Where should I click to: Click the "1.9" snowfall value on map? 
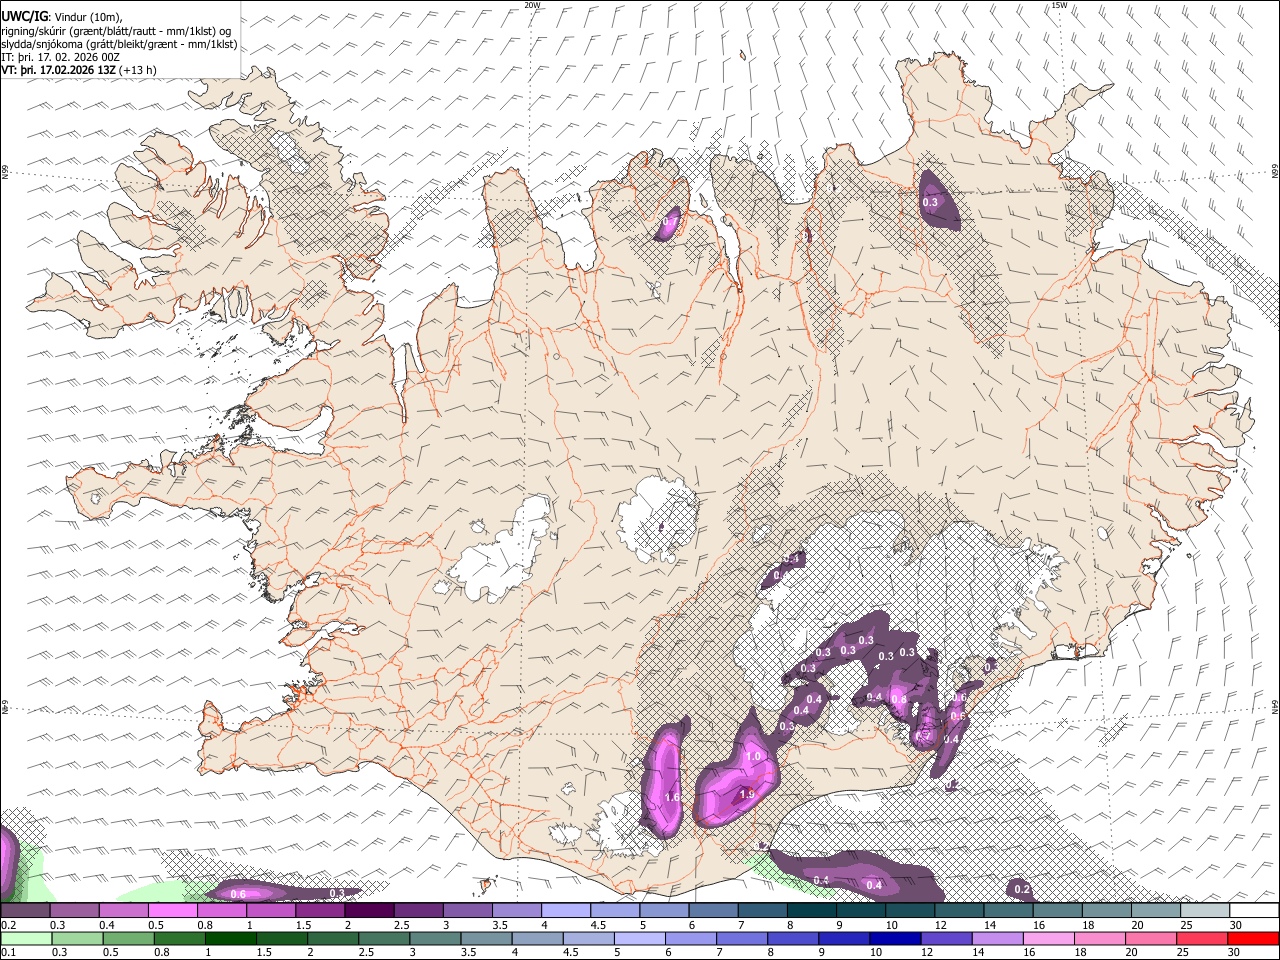click(x=746, y=795)
